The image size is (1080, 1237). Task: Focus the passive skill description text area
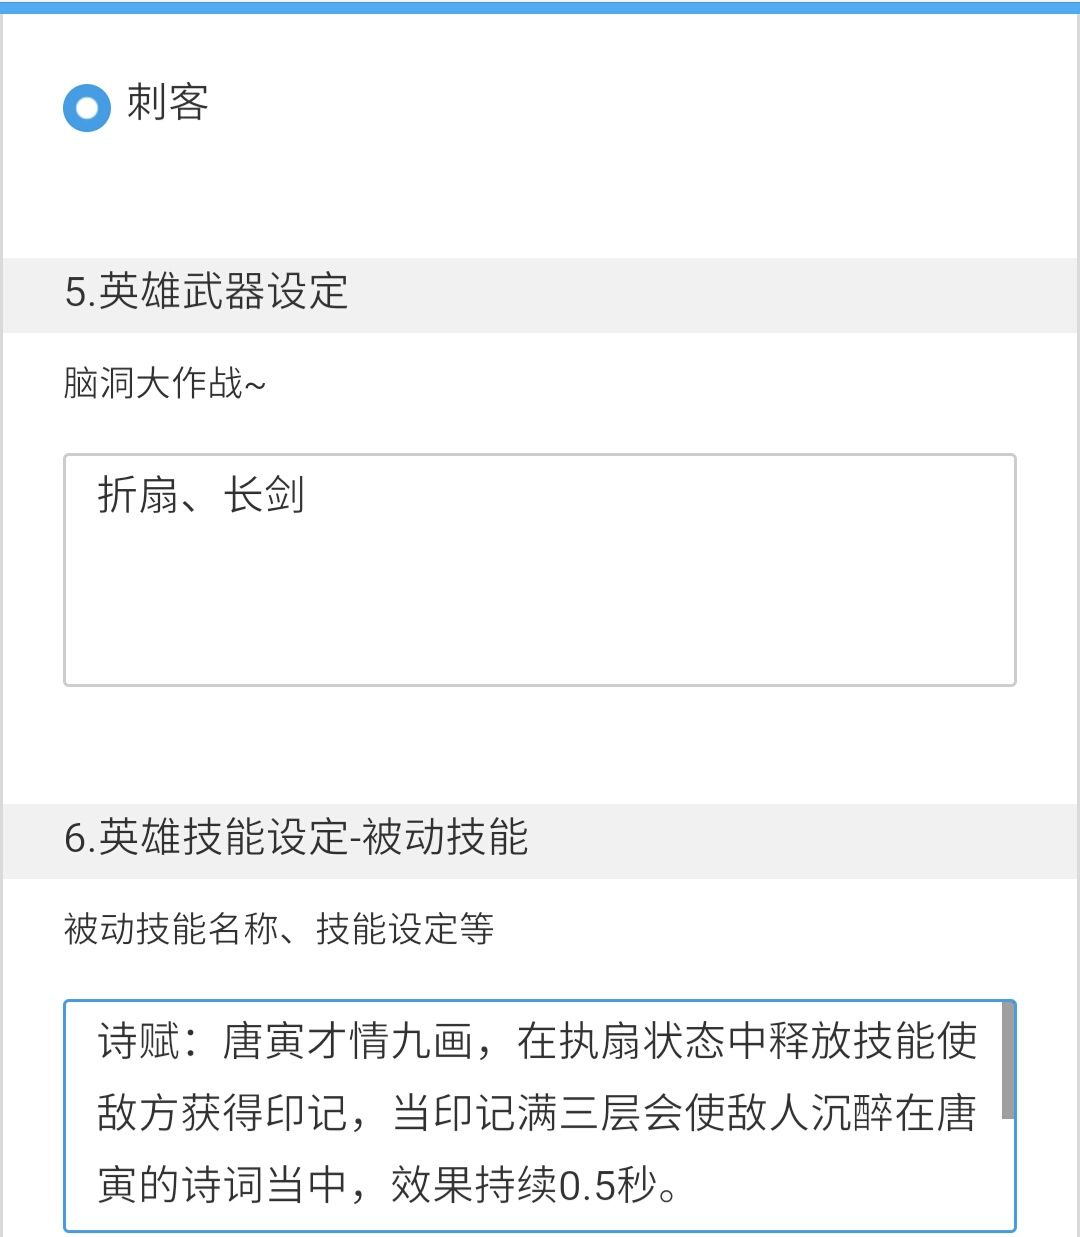[540, 1116]
